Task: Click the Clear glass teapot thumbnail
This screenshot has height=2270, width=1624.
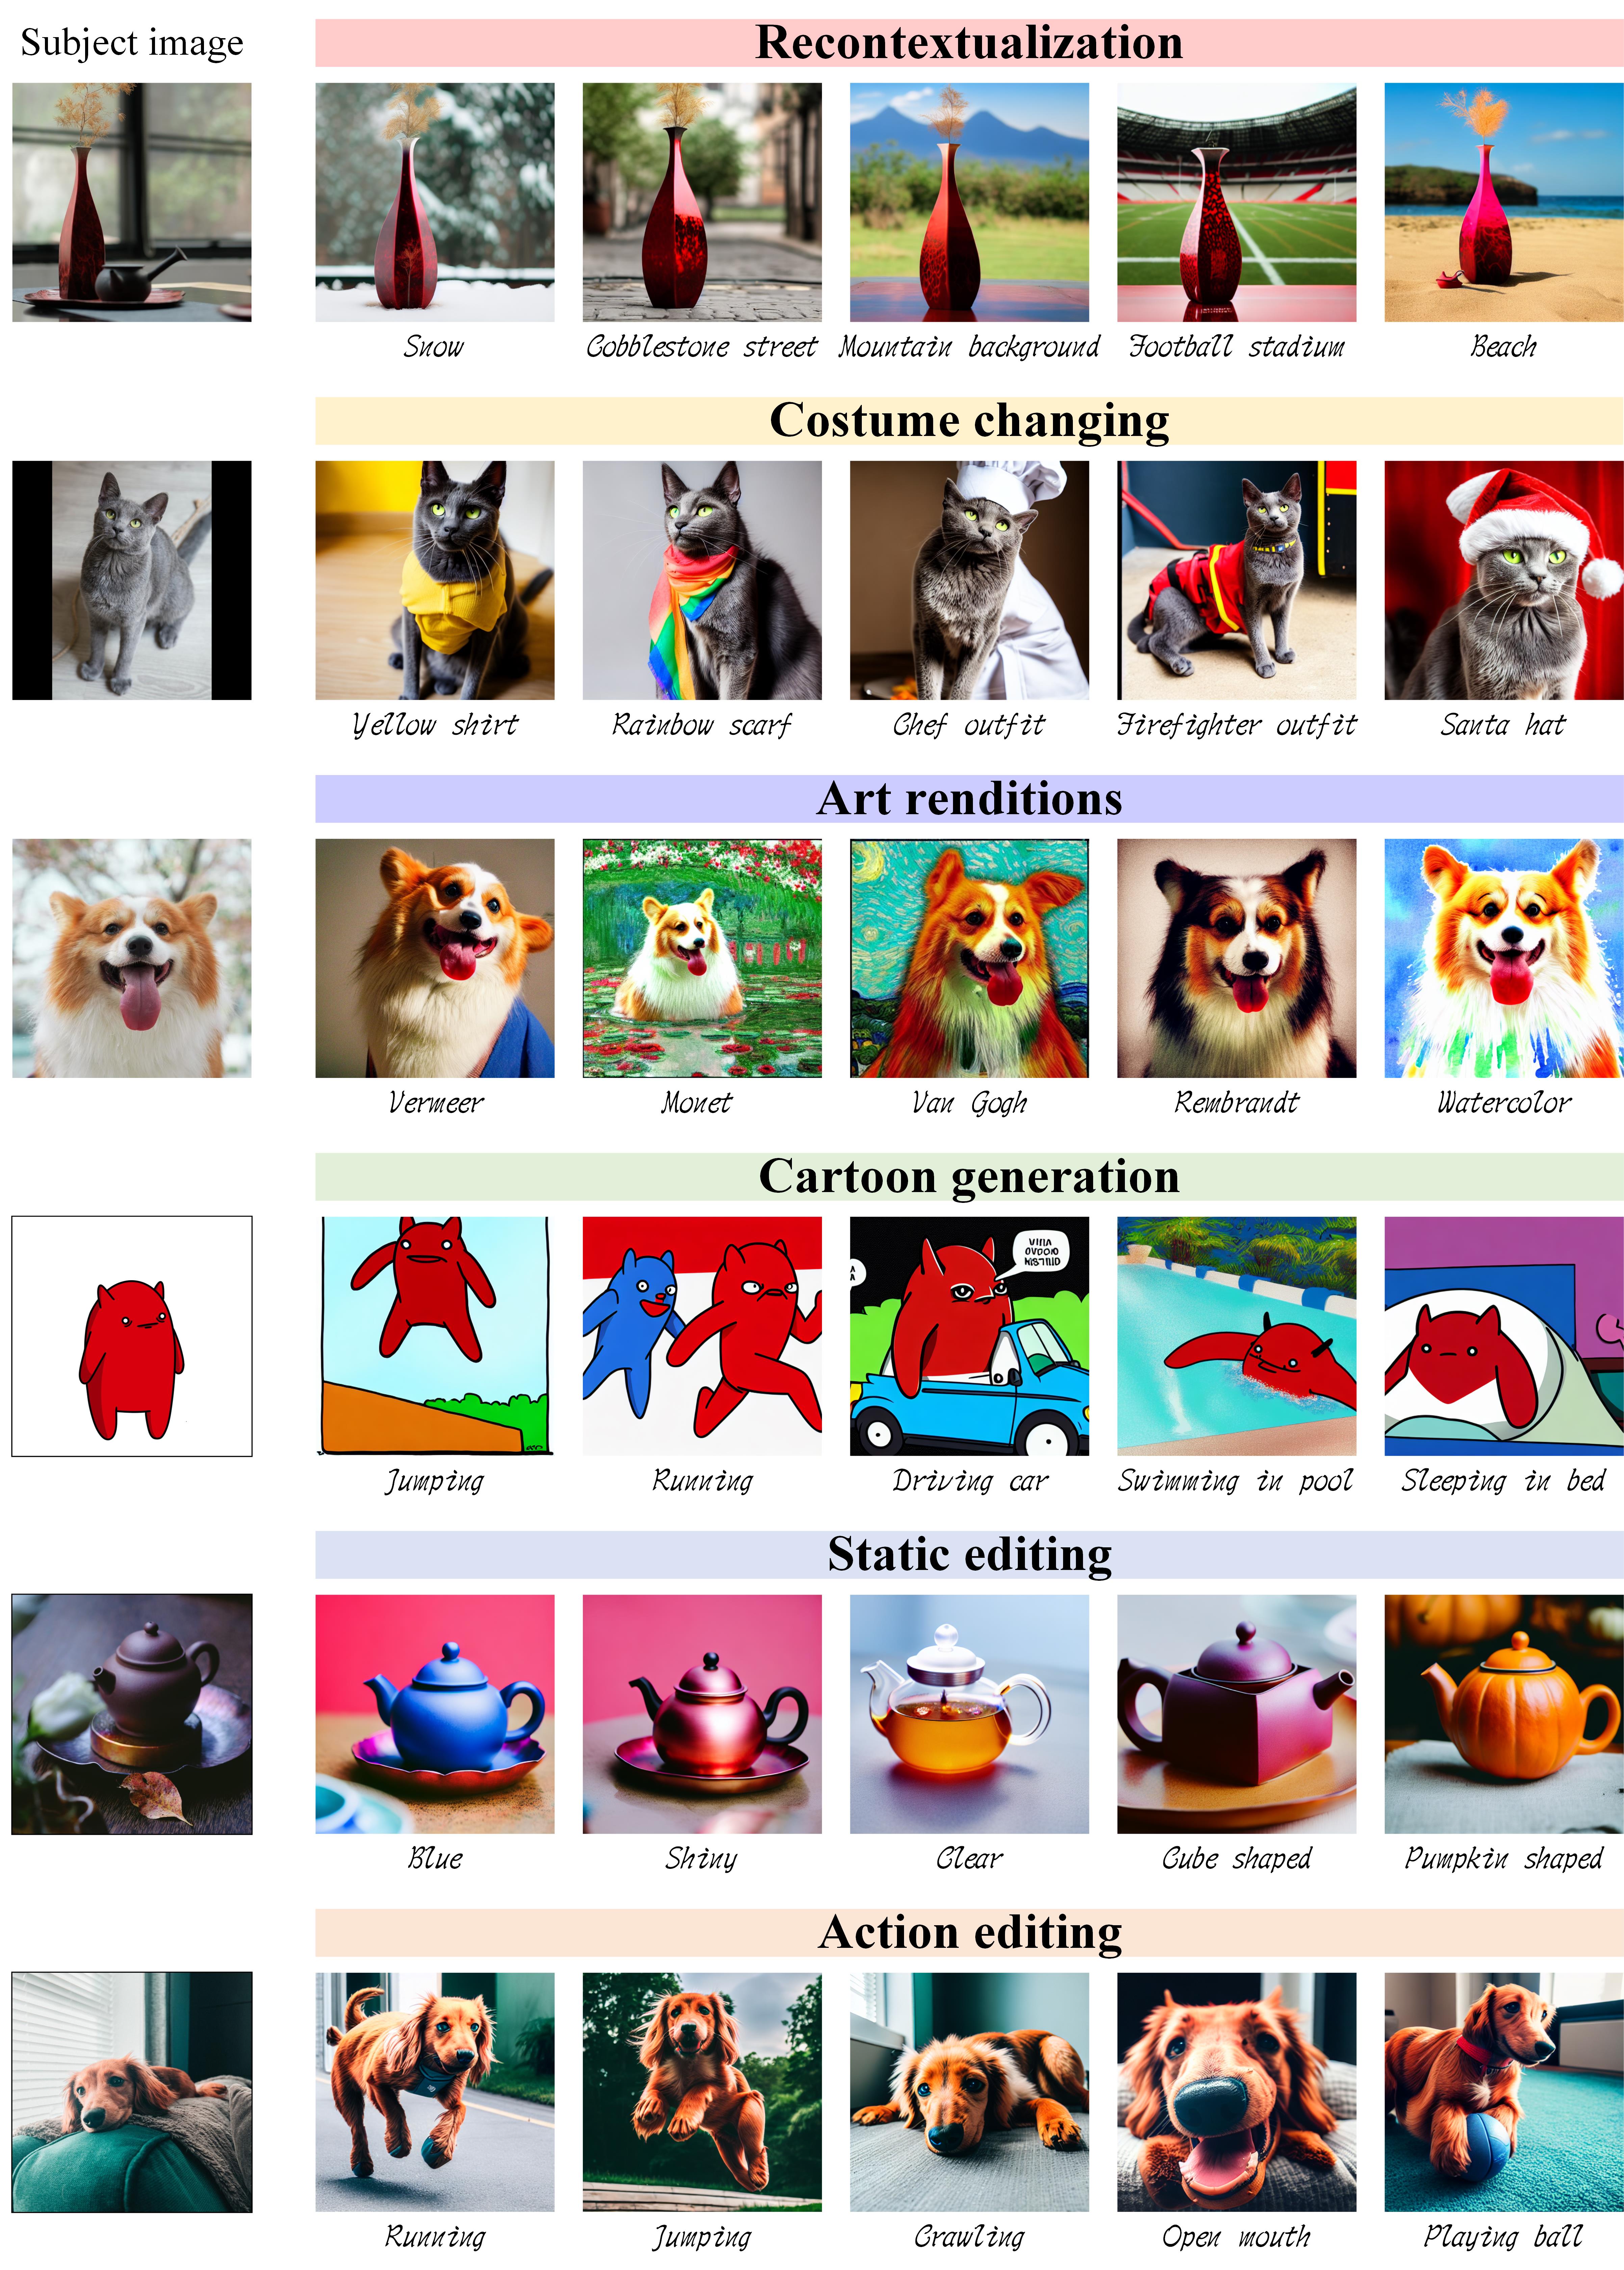Action: coord(969,1714)
